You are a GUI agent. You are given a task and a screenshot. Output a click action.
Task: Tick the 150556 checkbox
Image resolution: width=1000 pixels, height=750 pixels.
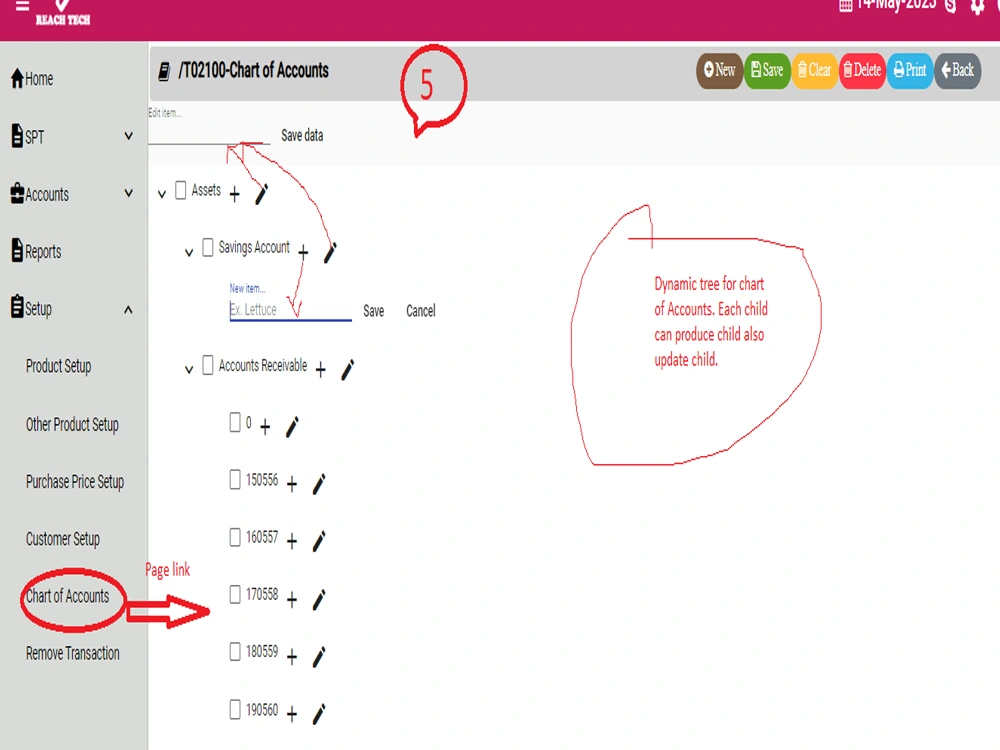[235, 480]
